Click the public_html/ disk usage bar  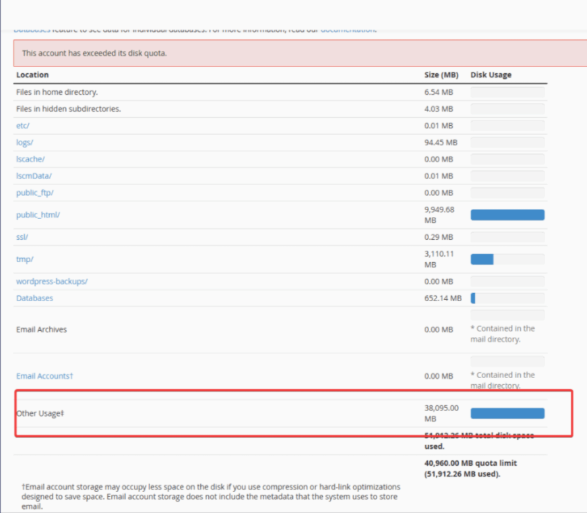[507, 215]
